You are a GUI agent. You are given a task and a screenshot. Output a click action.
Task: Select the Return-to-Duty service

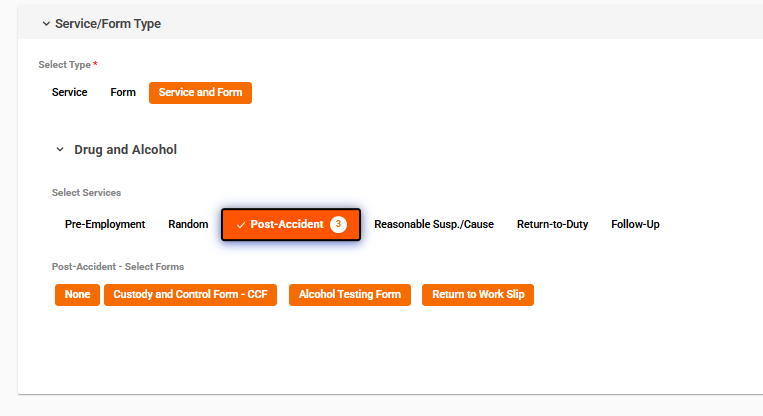coord(552,225)
